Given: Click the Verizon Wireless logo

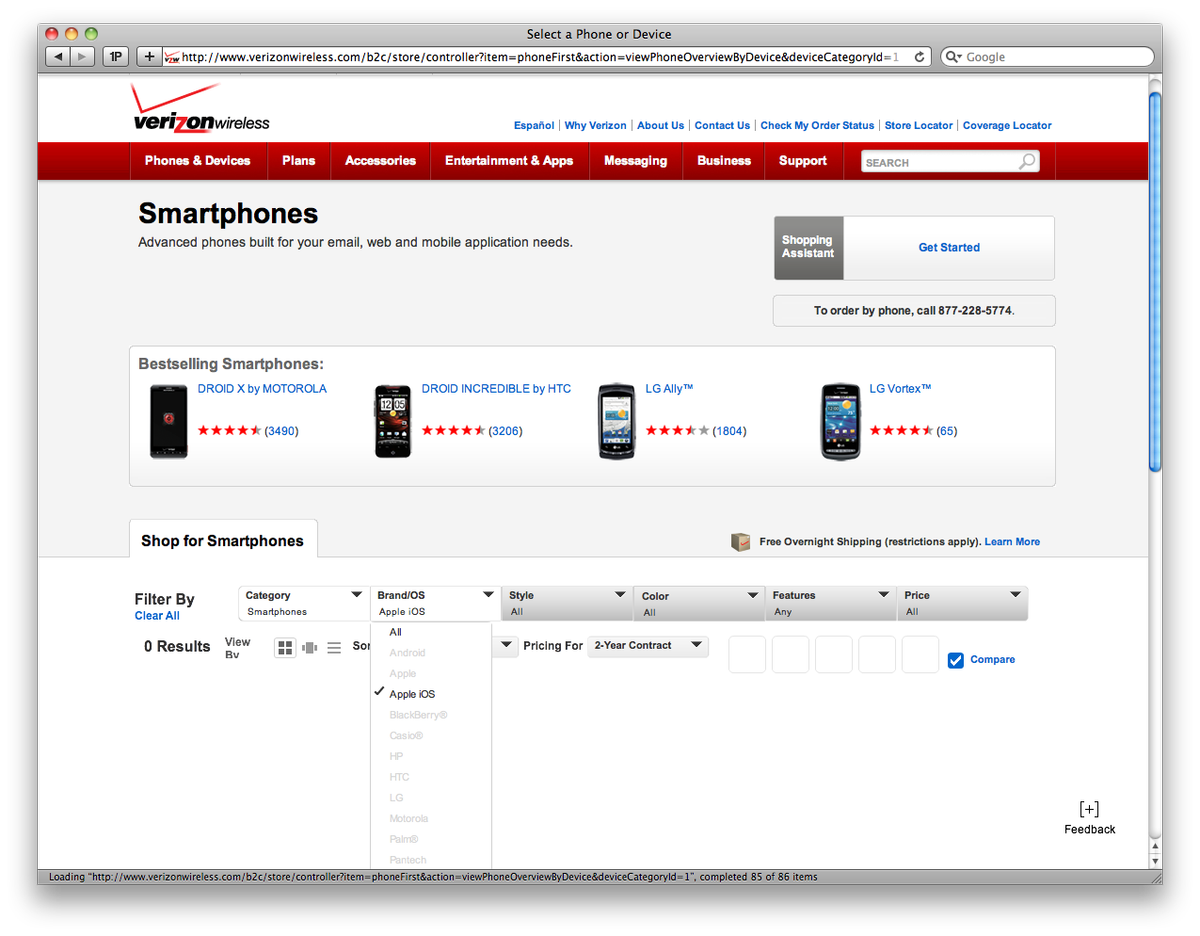Looking at the screenshot, I should point(199,113).
